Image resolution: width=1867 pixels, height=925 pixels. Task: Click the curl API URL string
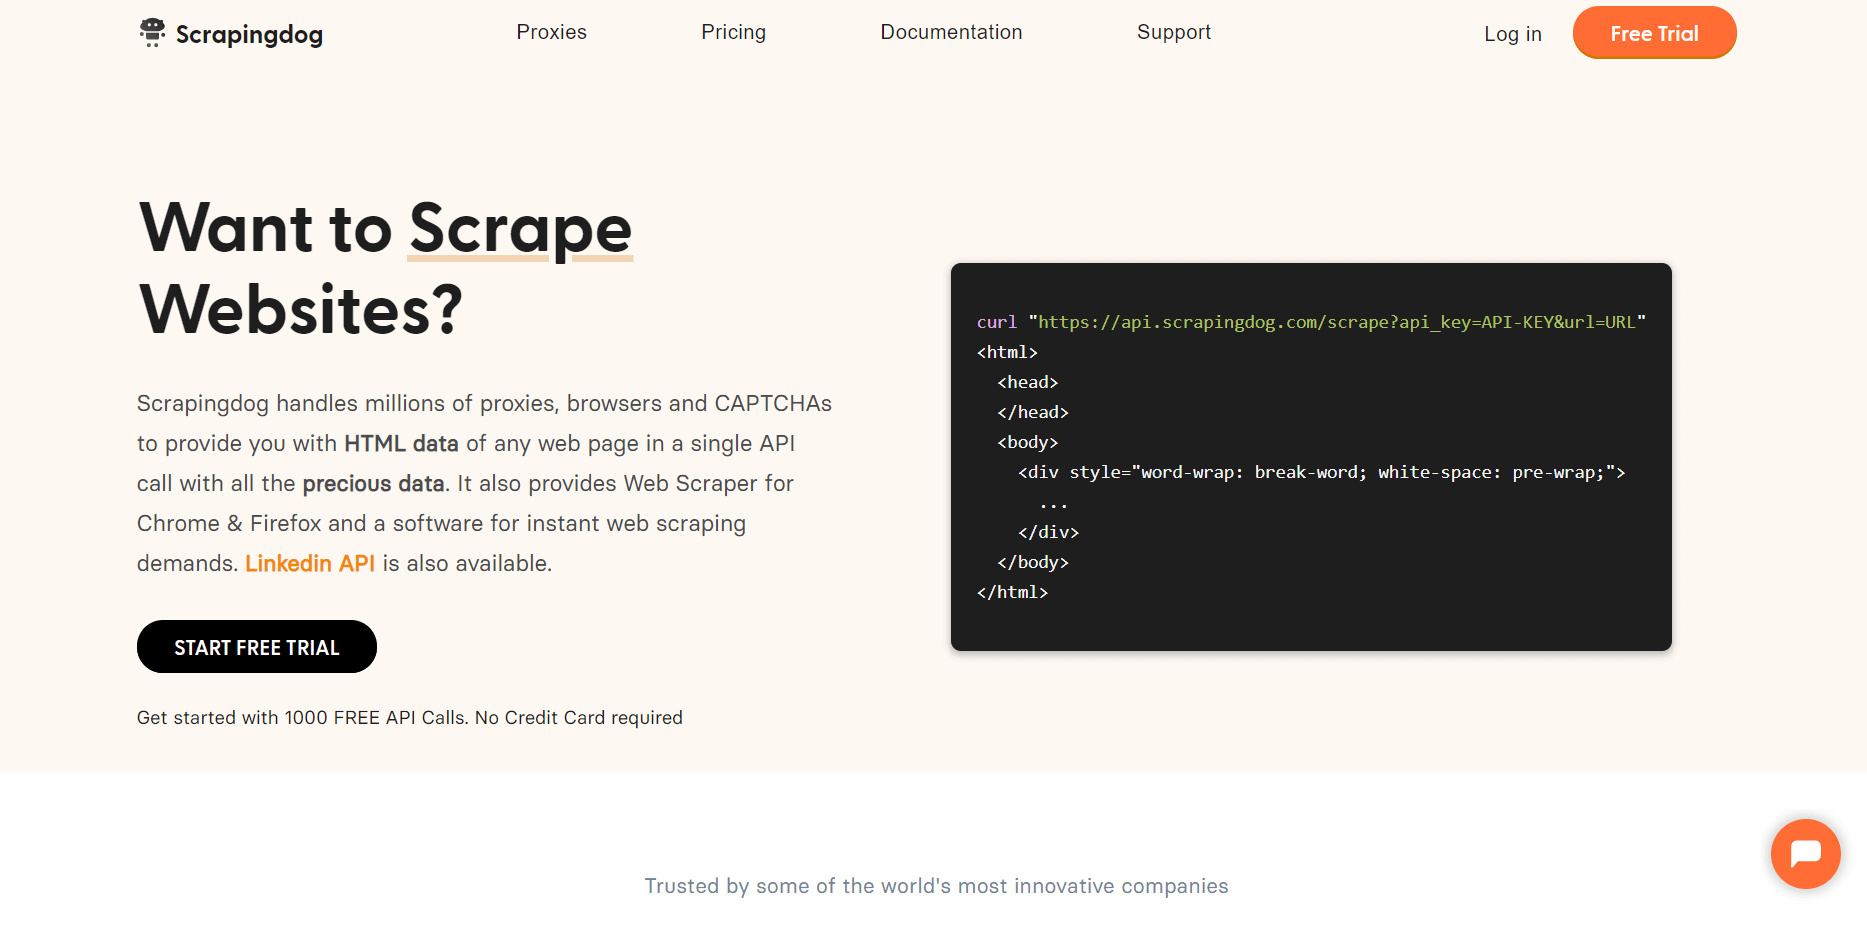point(1336,322)
